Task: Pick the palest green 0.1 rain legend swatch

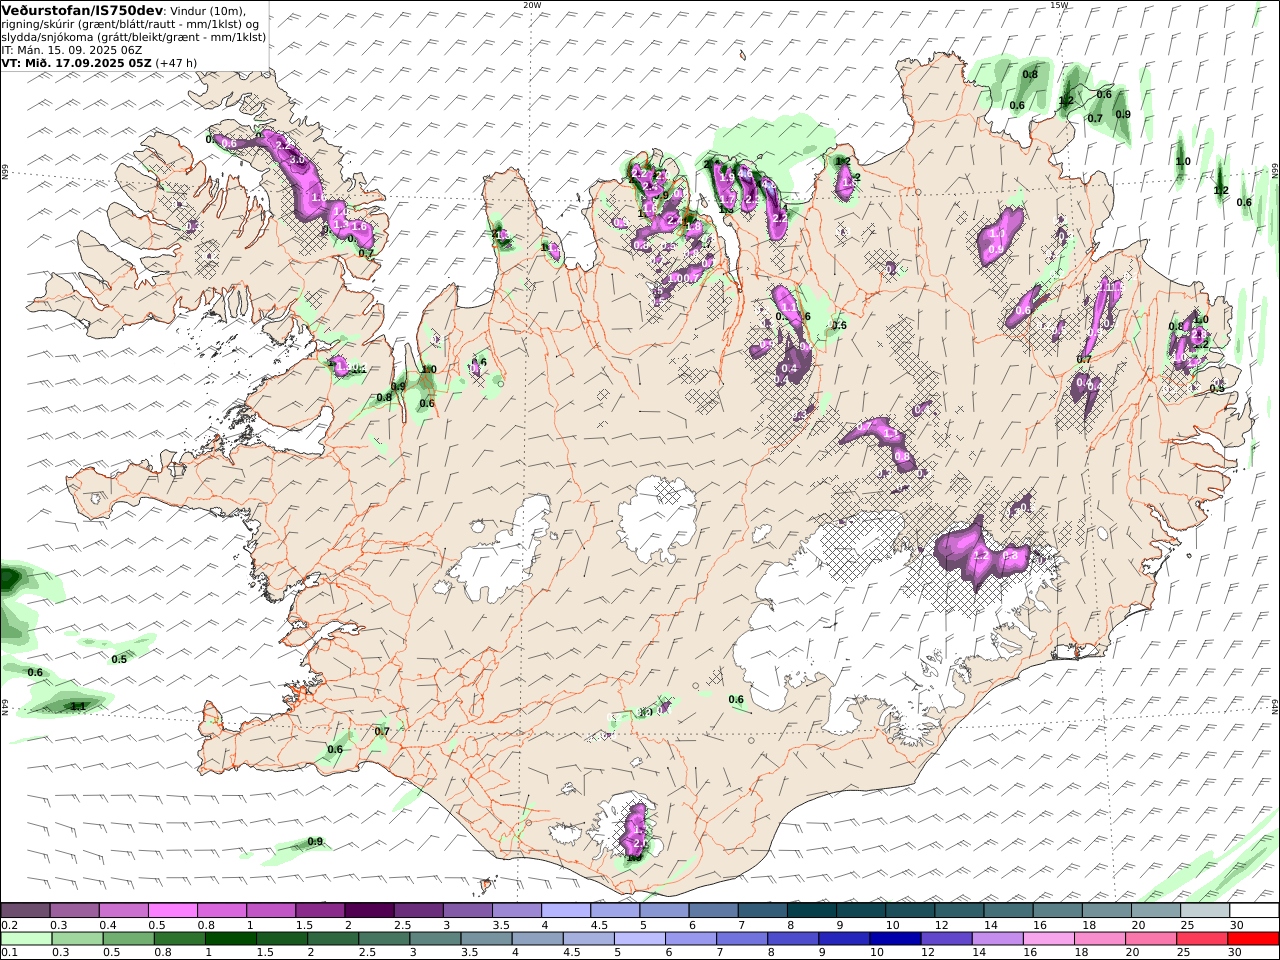Action: (26, 939)
